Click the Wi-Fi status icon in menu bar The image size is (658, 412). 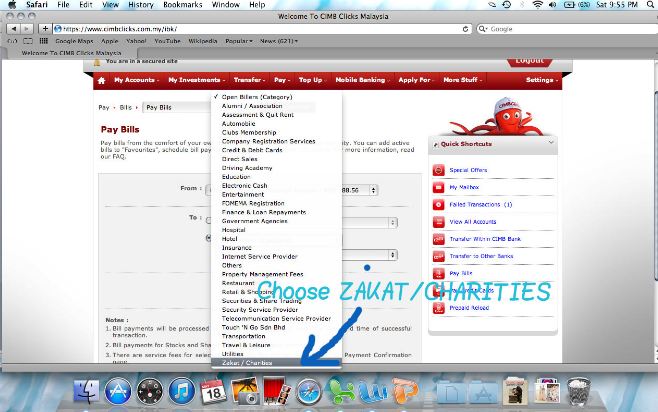538,5
